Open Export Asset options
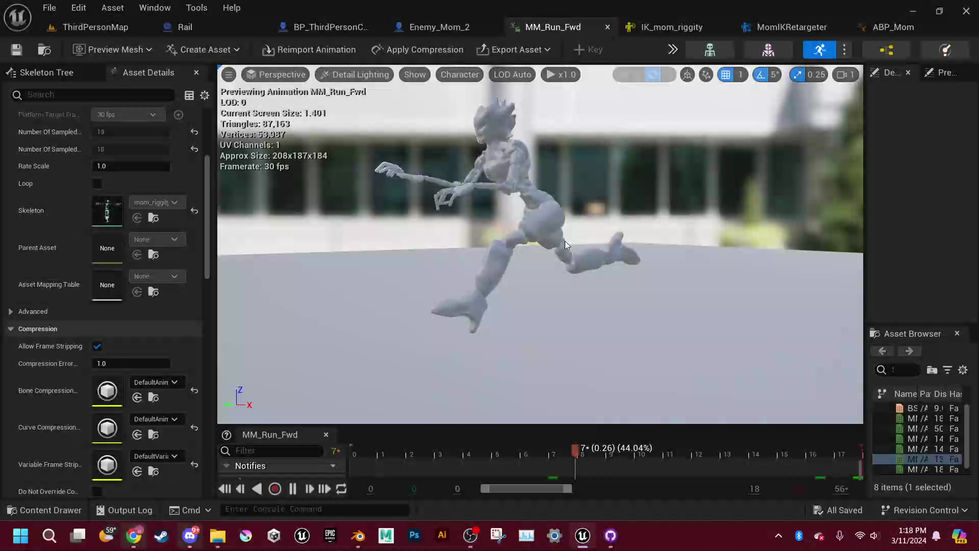Image resolution: width=979 pixels, height=551 pixels. pos(513,49)
